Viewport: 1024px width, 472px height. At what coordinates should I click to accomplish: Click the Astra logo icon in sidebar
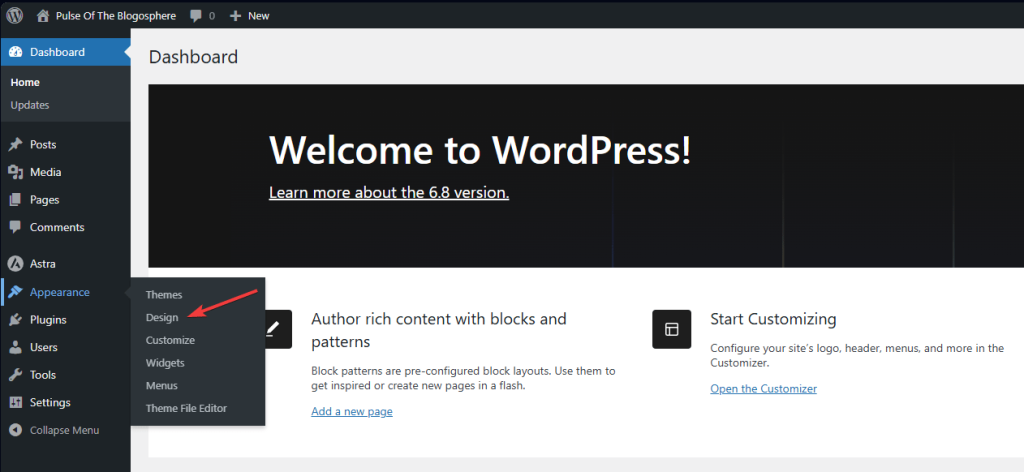tap(15, 264)
